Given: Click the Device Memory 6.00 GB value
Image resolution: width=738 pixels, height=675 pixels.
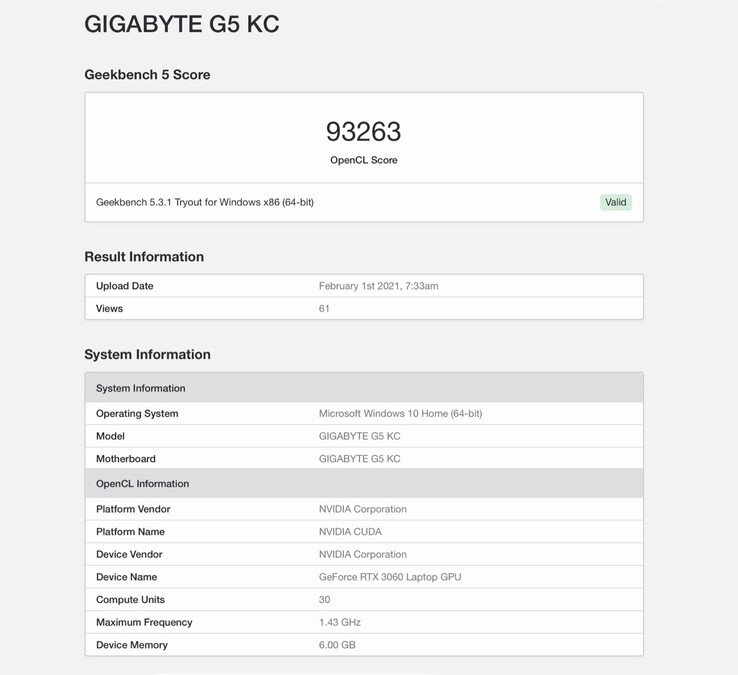Looking at the screenshot, I should (x=337, y=645).
